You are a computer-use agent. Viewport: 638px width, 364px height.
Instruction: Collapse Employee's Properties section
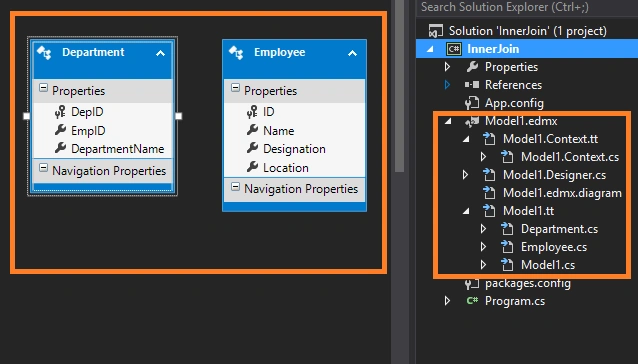235,88
